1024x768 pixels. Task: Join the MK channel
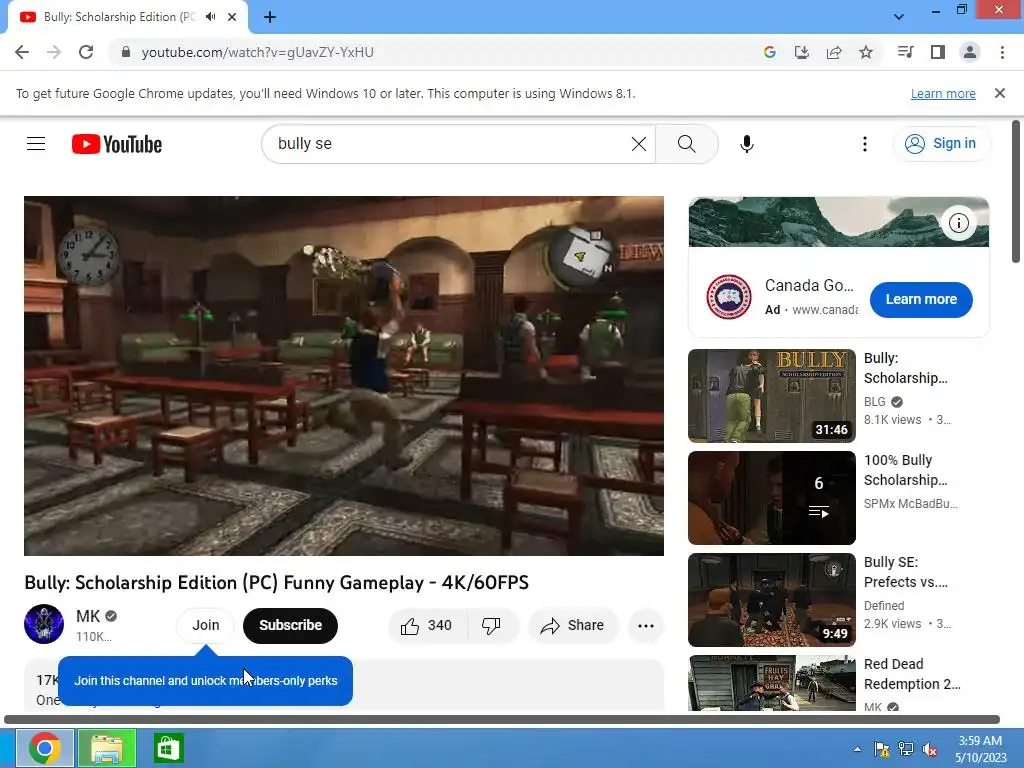tap(206, 626)
